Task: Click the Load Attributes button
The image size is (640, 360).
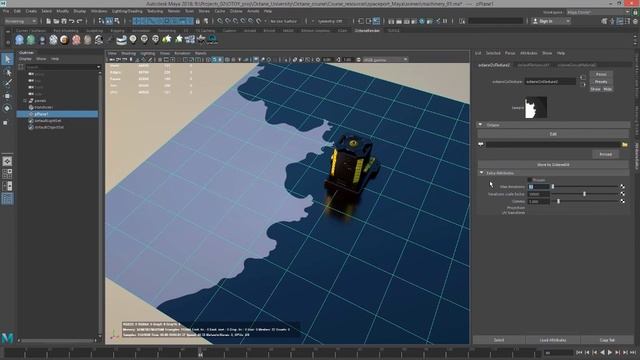Action: click(553, 340)
